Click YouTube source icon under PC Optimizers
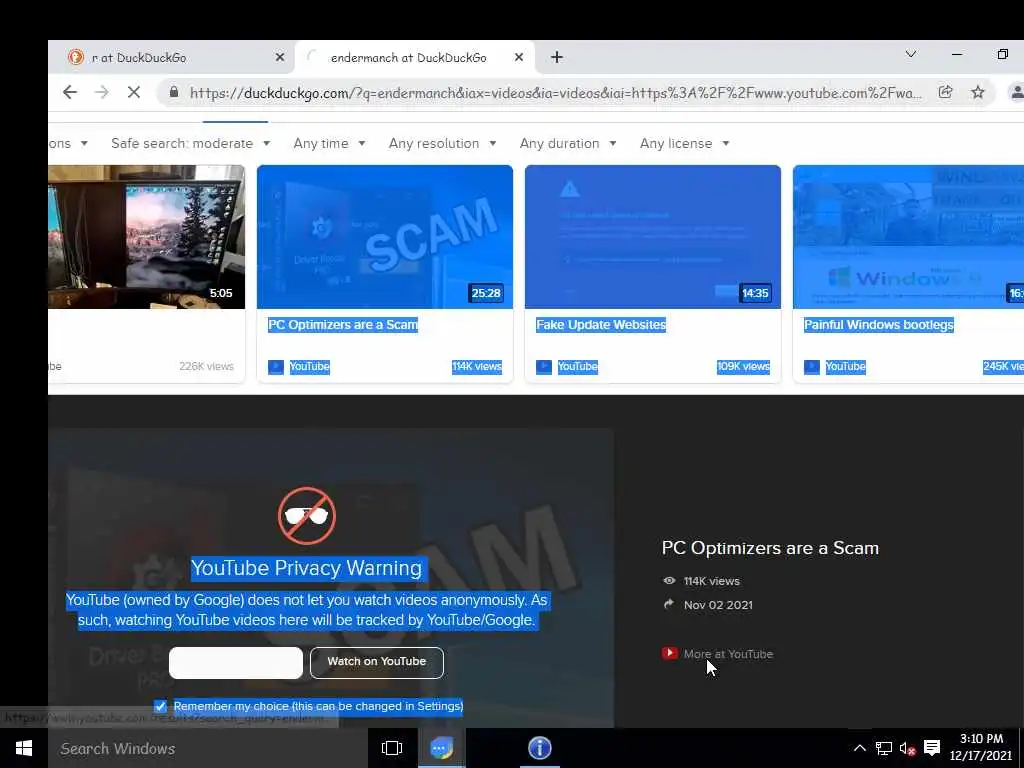This screenshot has width=1024, height=768. [x=276, y=367]
